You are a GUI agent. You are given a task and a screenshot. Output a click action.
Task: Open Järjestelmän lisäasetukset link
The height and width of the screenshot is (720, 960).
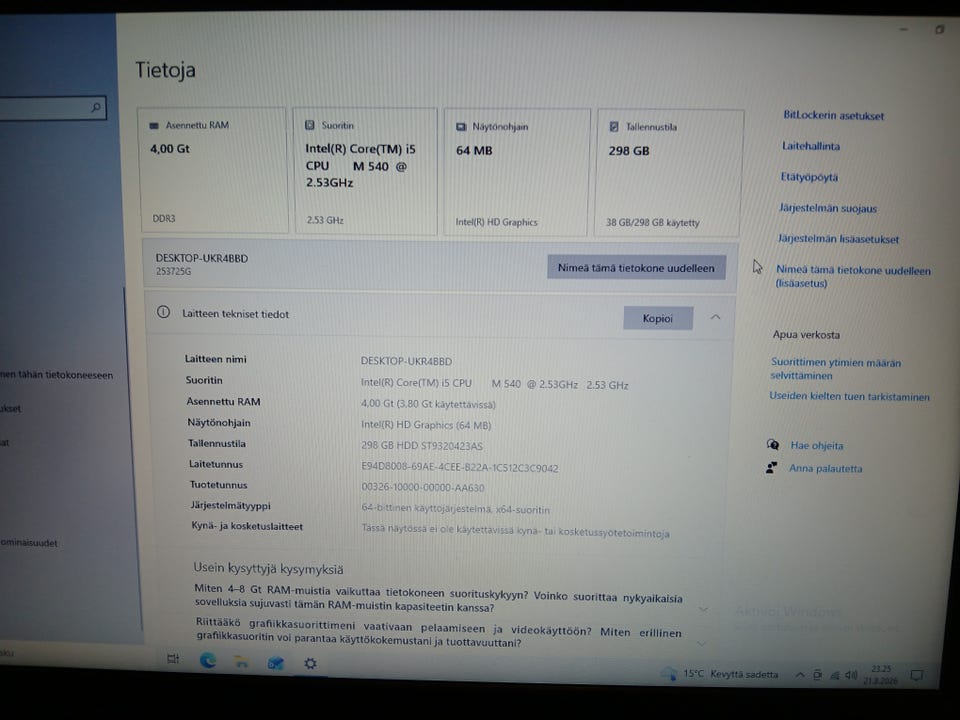[838, 239]
